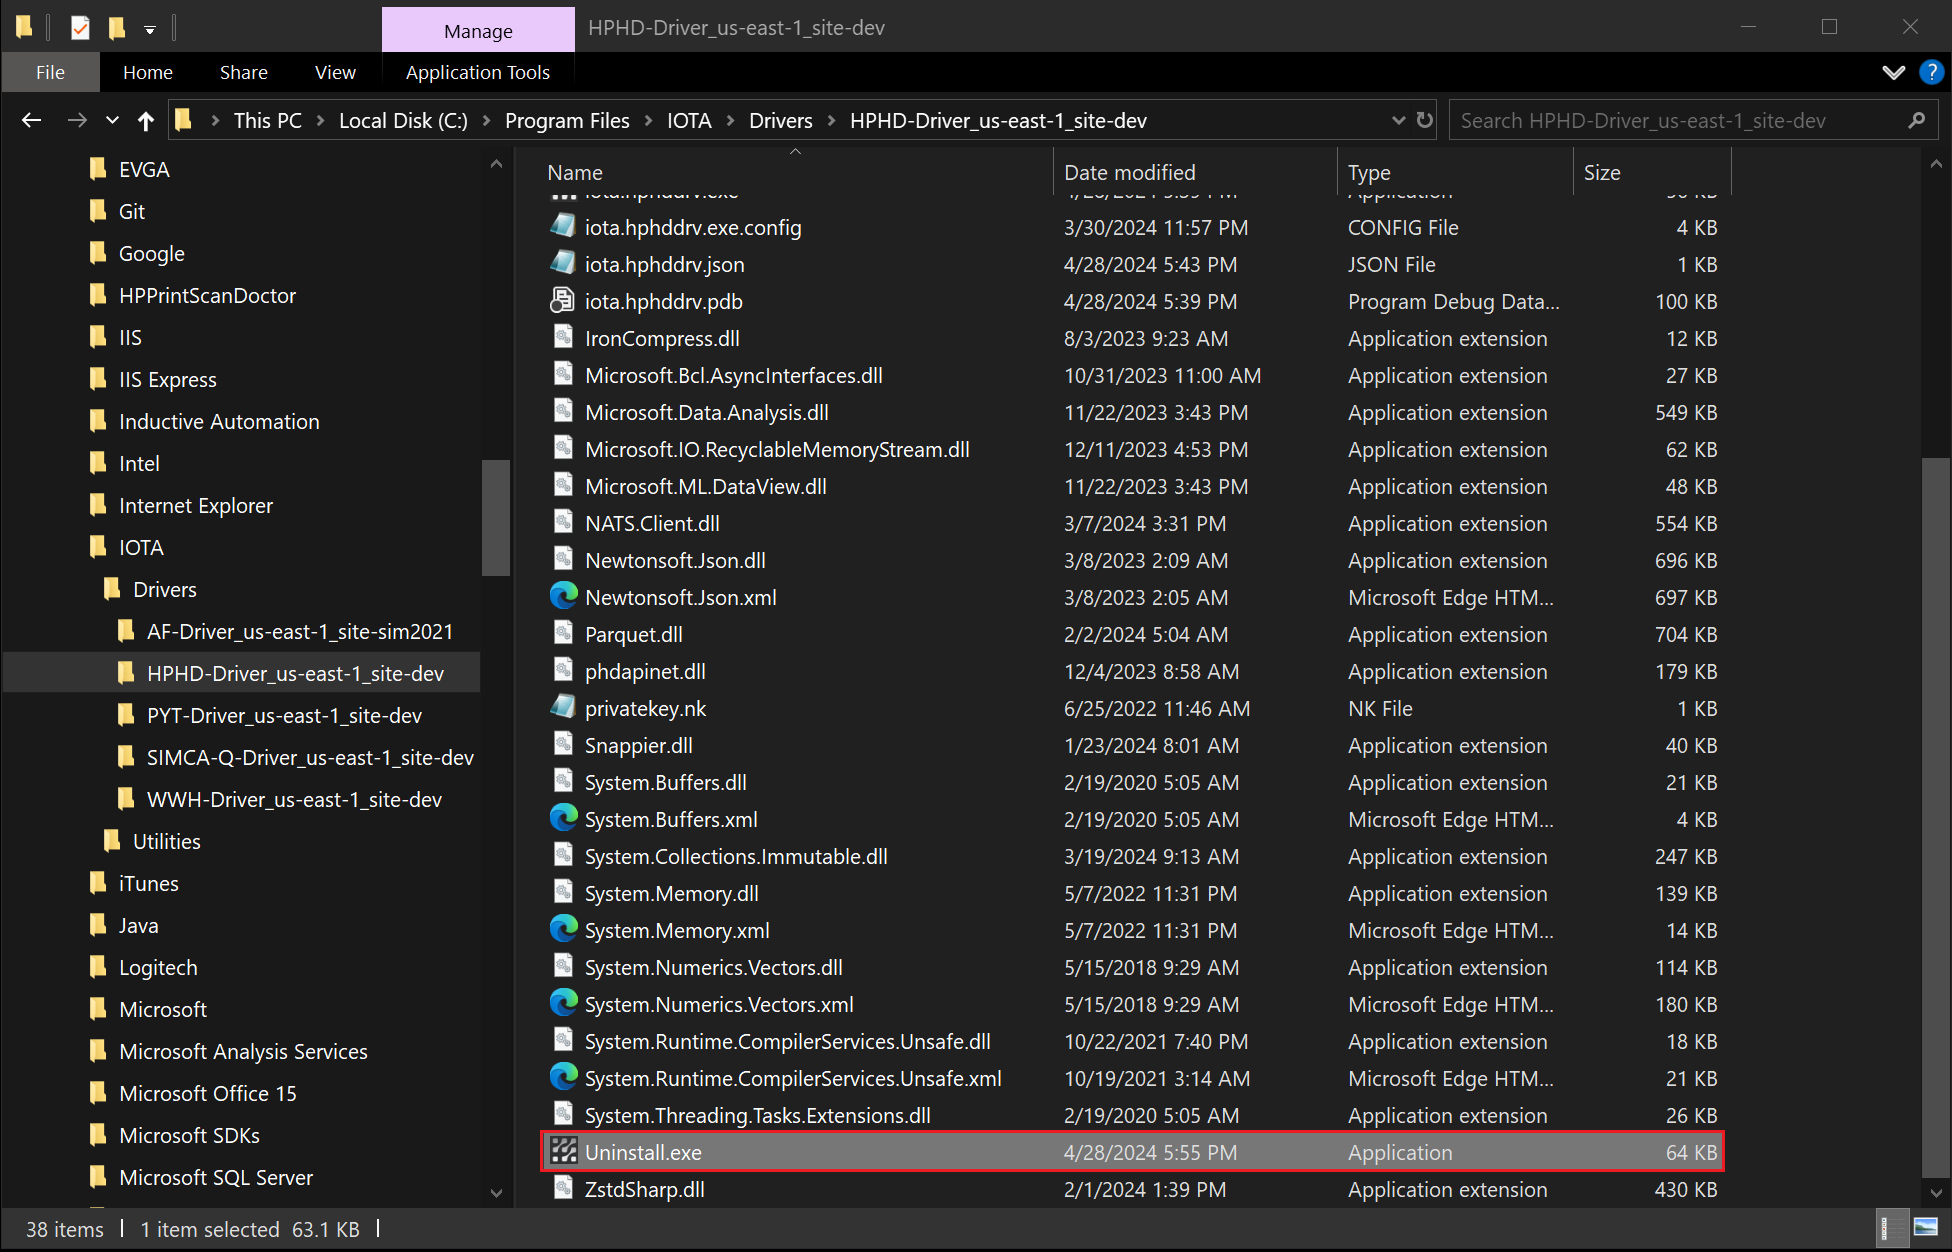Click the navigation pane scrollbar thumb

pos(495,518)
